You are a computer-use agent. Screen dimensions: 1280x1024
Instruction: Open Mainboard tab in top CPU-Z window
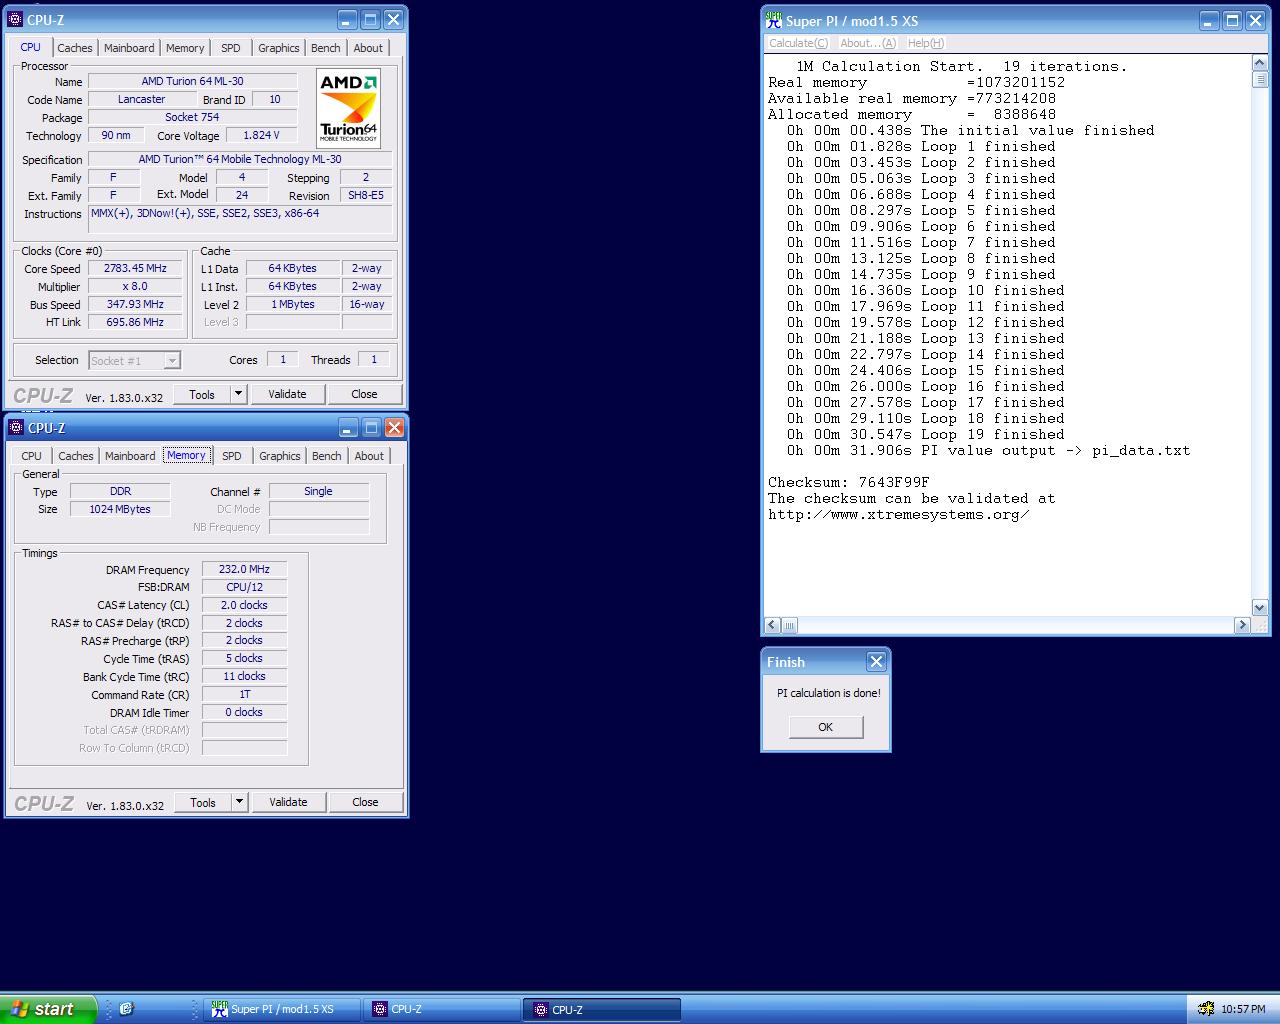[x=129, y=48]
